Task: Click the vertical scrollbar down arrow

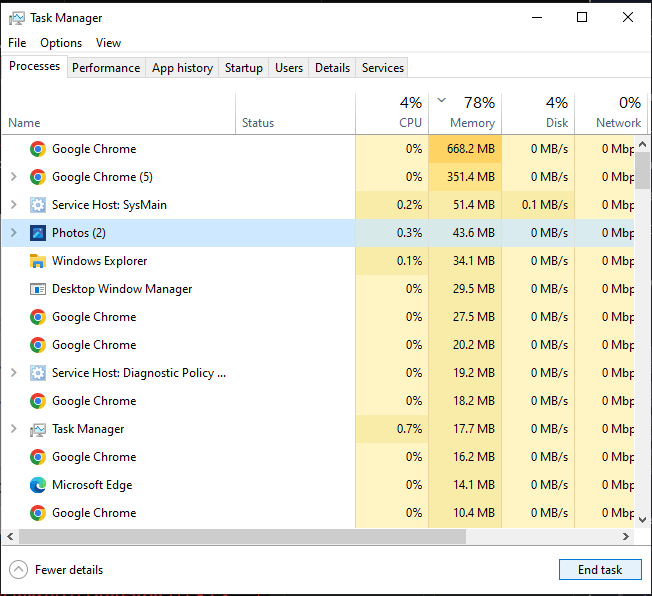Action: coord(642,520)
